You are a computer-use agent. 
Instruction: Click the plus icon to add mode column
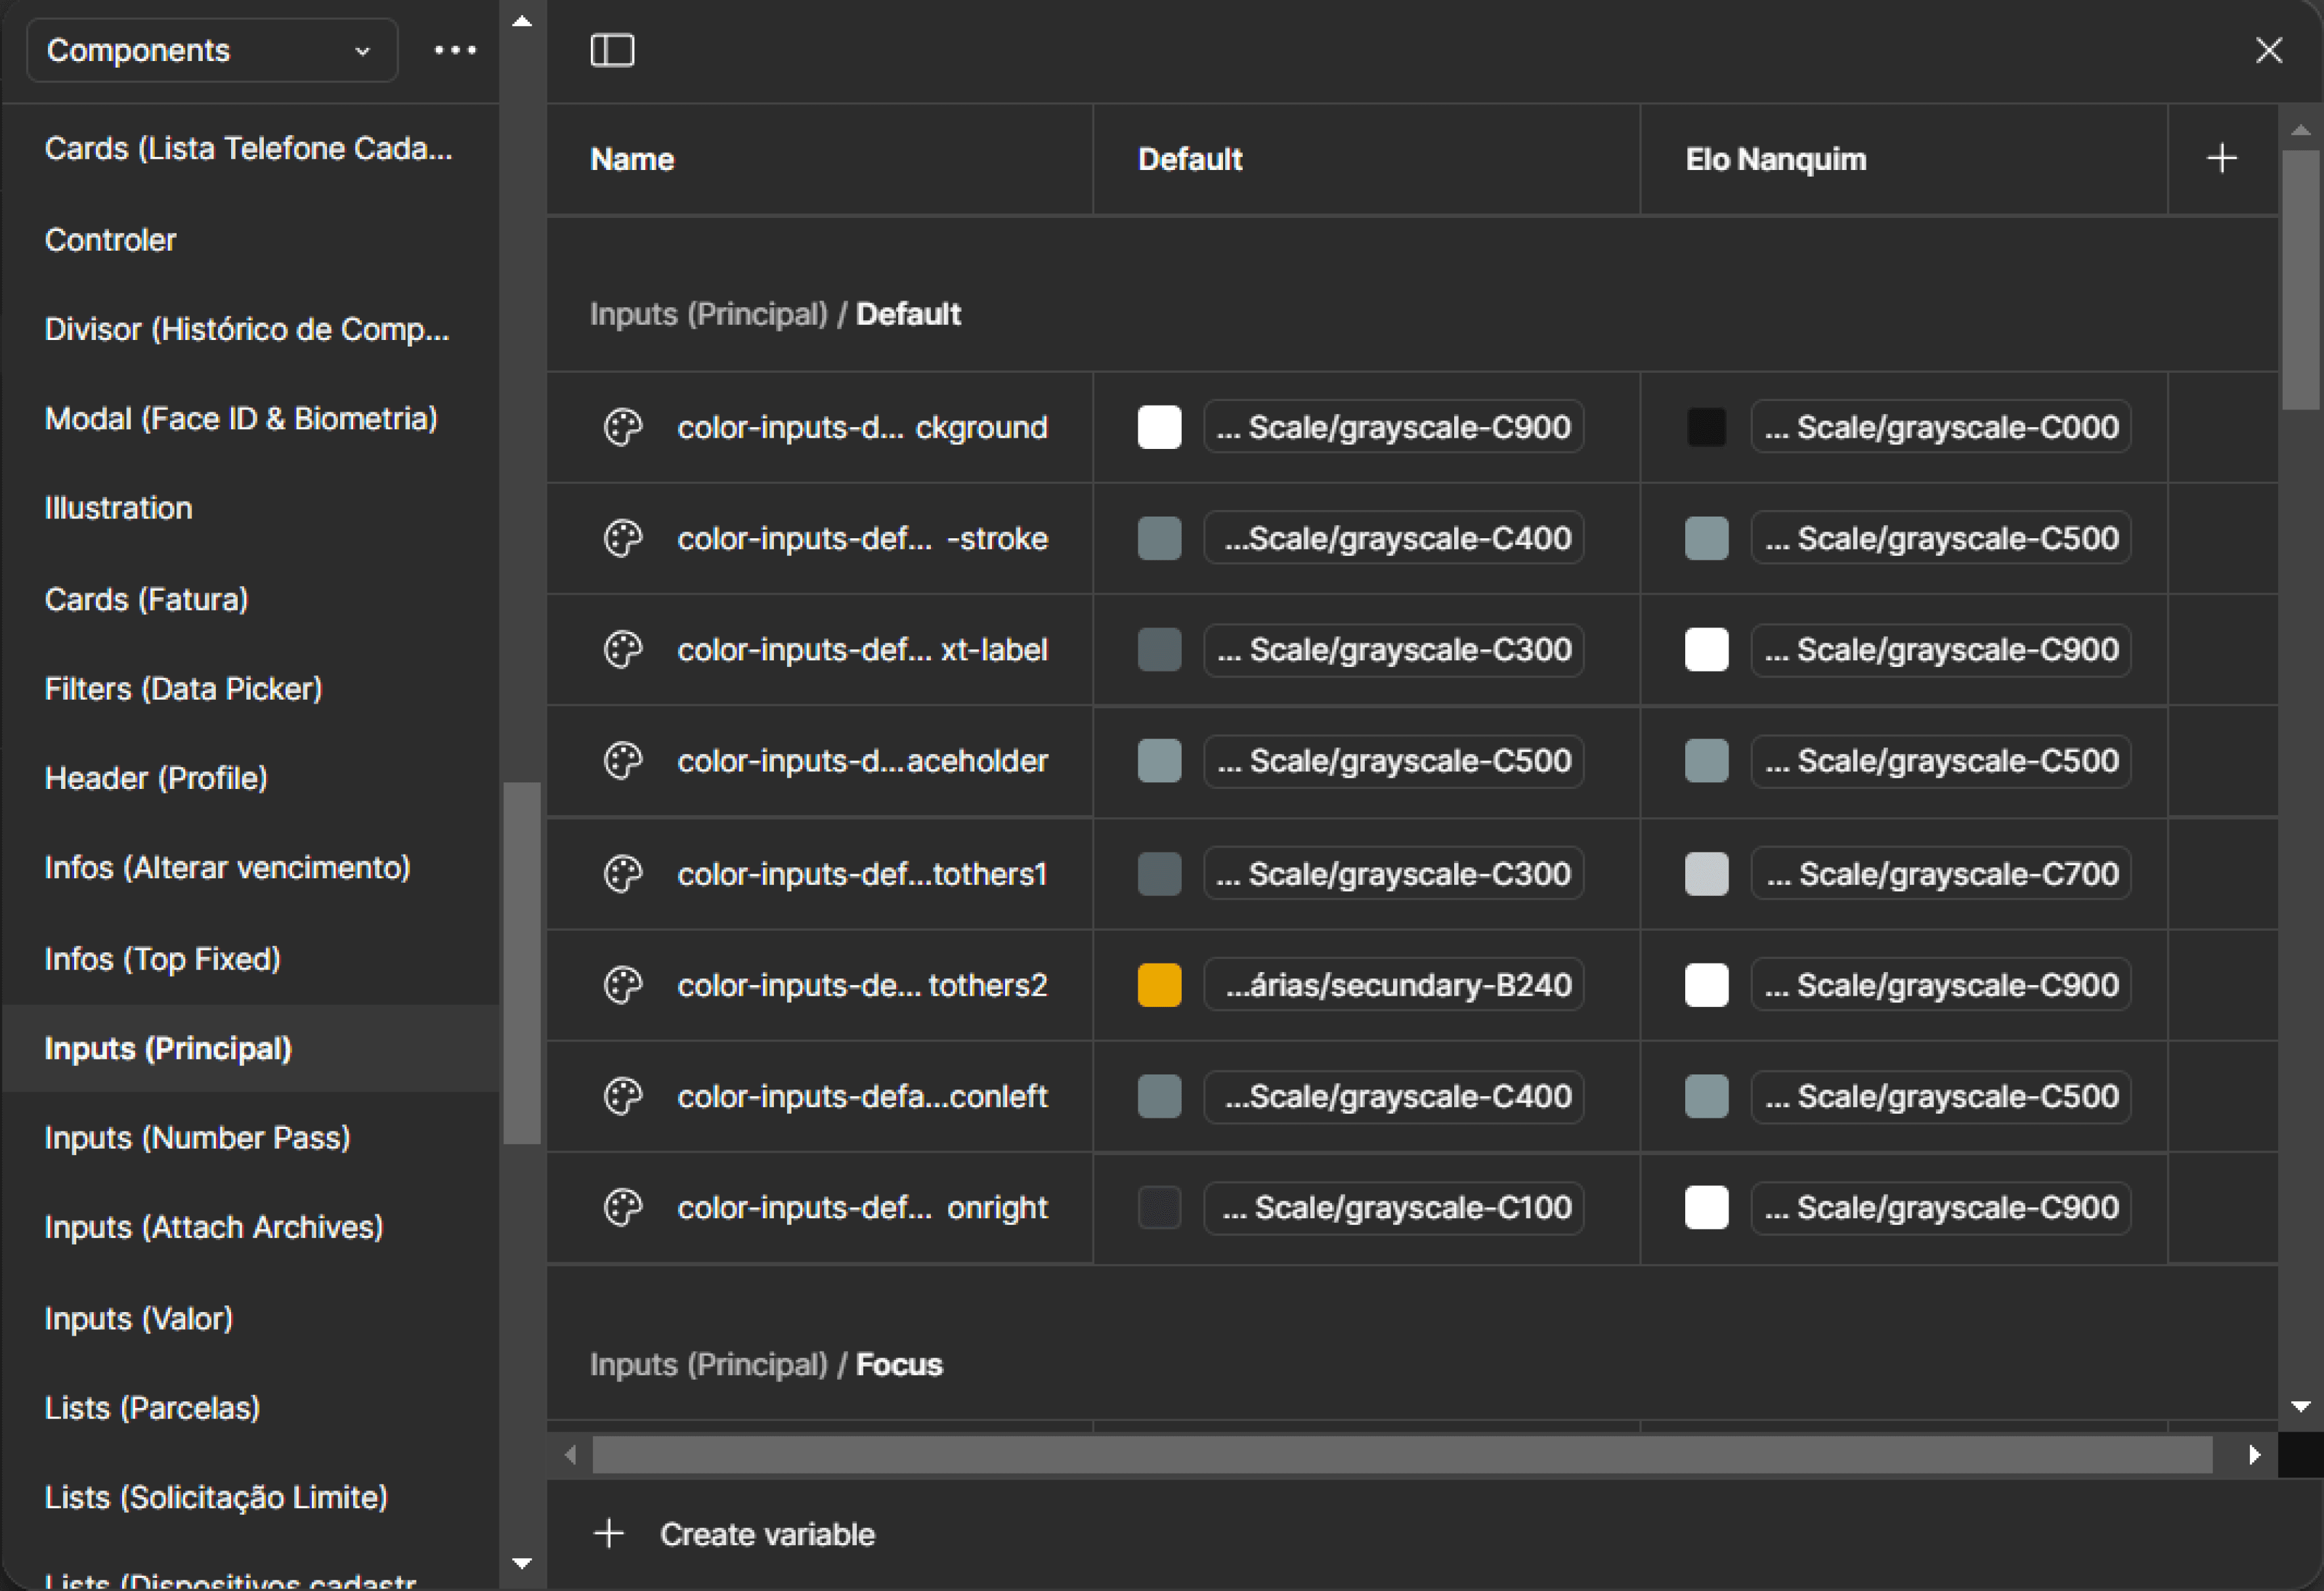pos(2221,158)
